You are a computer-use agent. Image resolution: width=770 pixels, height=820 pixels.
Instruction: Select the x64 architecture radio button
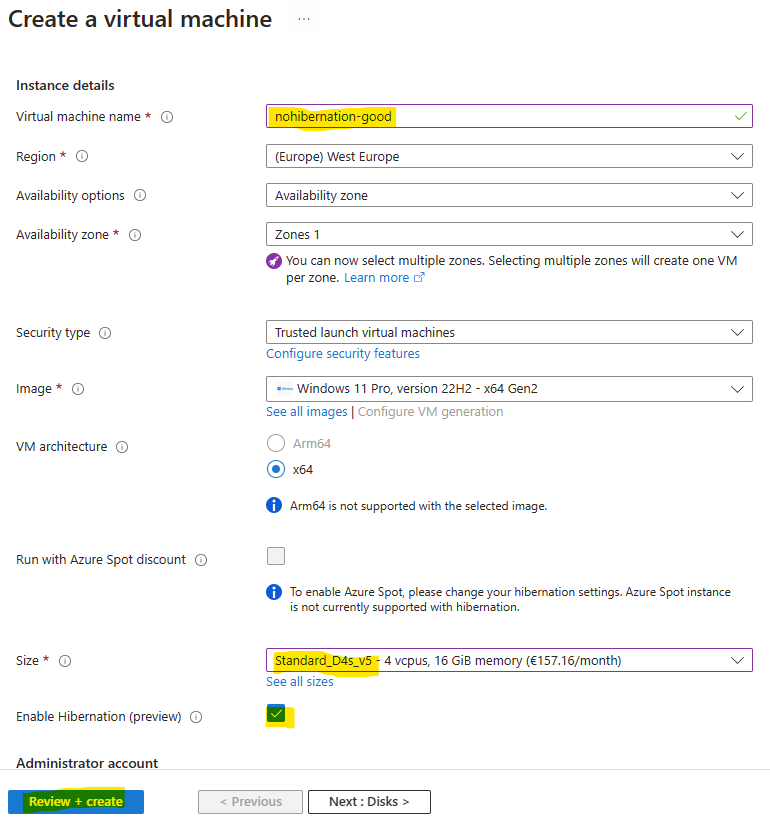(x=276, y=469)
